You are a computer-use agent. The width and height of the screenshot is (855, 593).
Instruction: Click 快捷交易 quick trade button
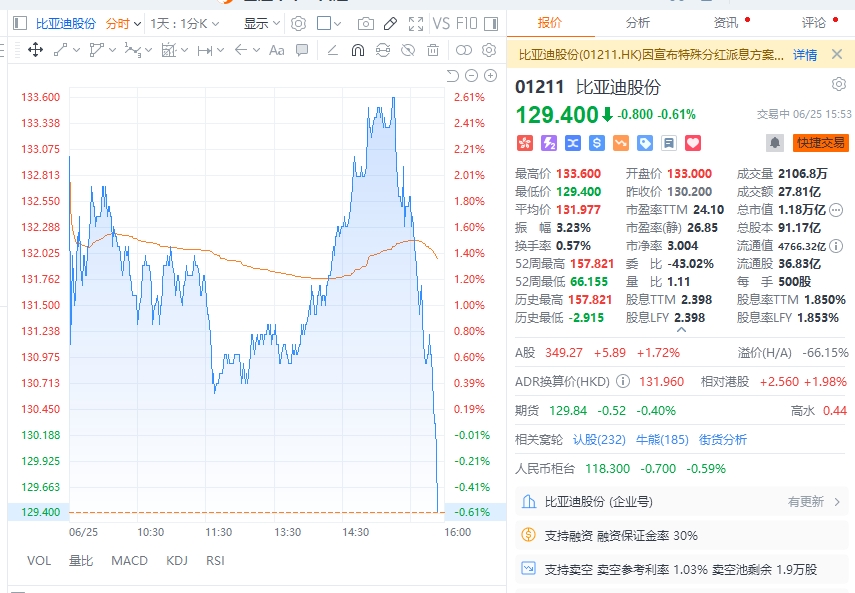click(x=821, y=143)
